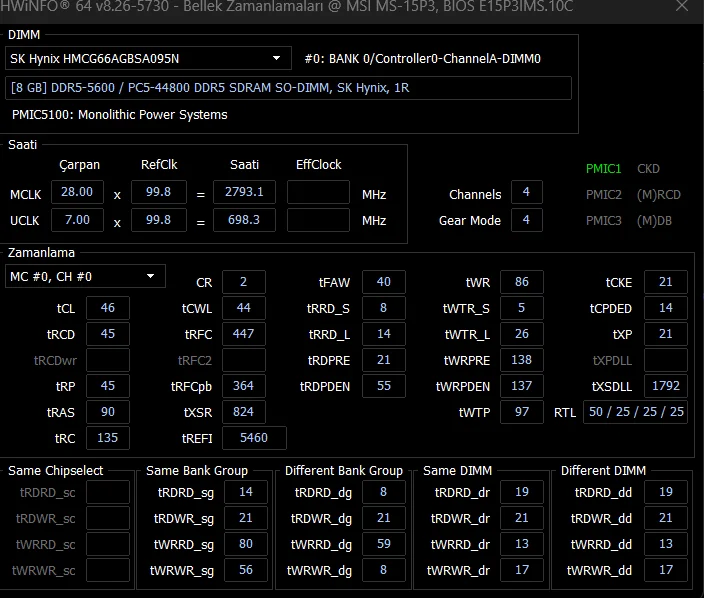Click the UCLK clock value 698.3
Screen dimensions: 704x598
(x=244, y=220)
